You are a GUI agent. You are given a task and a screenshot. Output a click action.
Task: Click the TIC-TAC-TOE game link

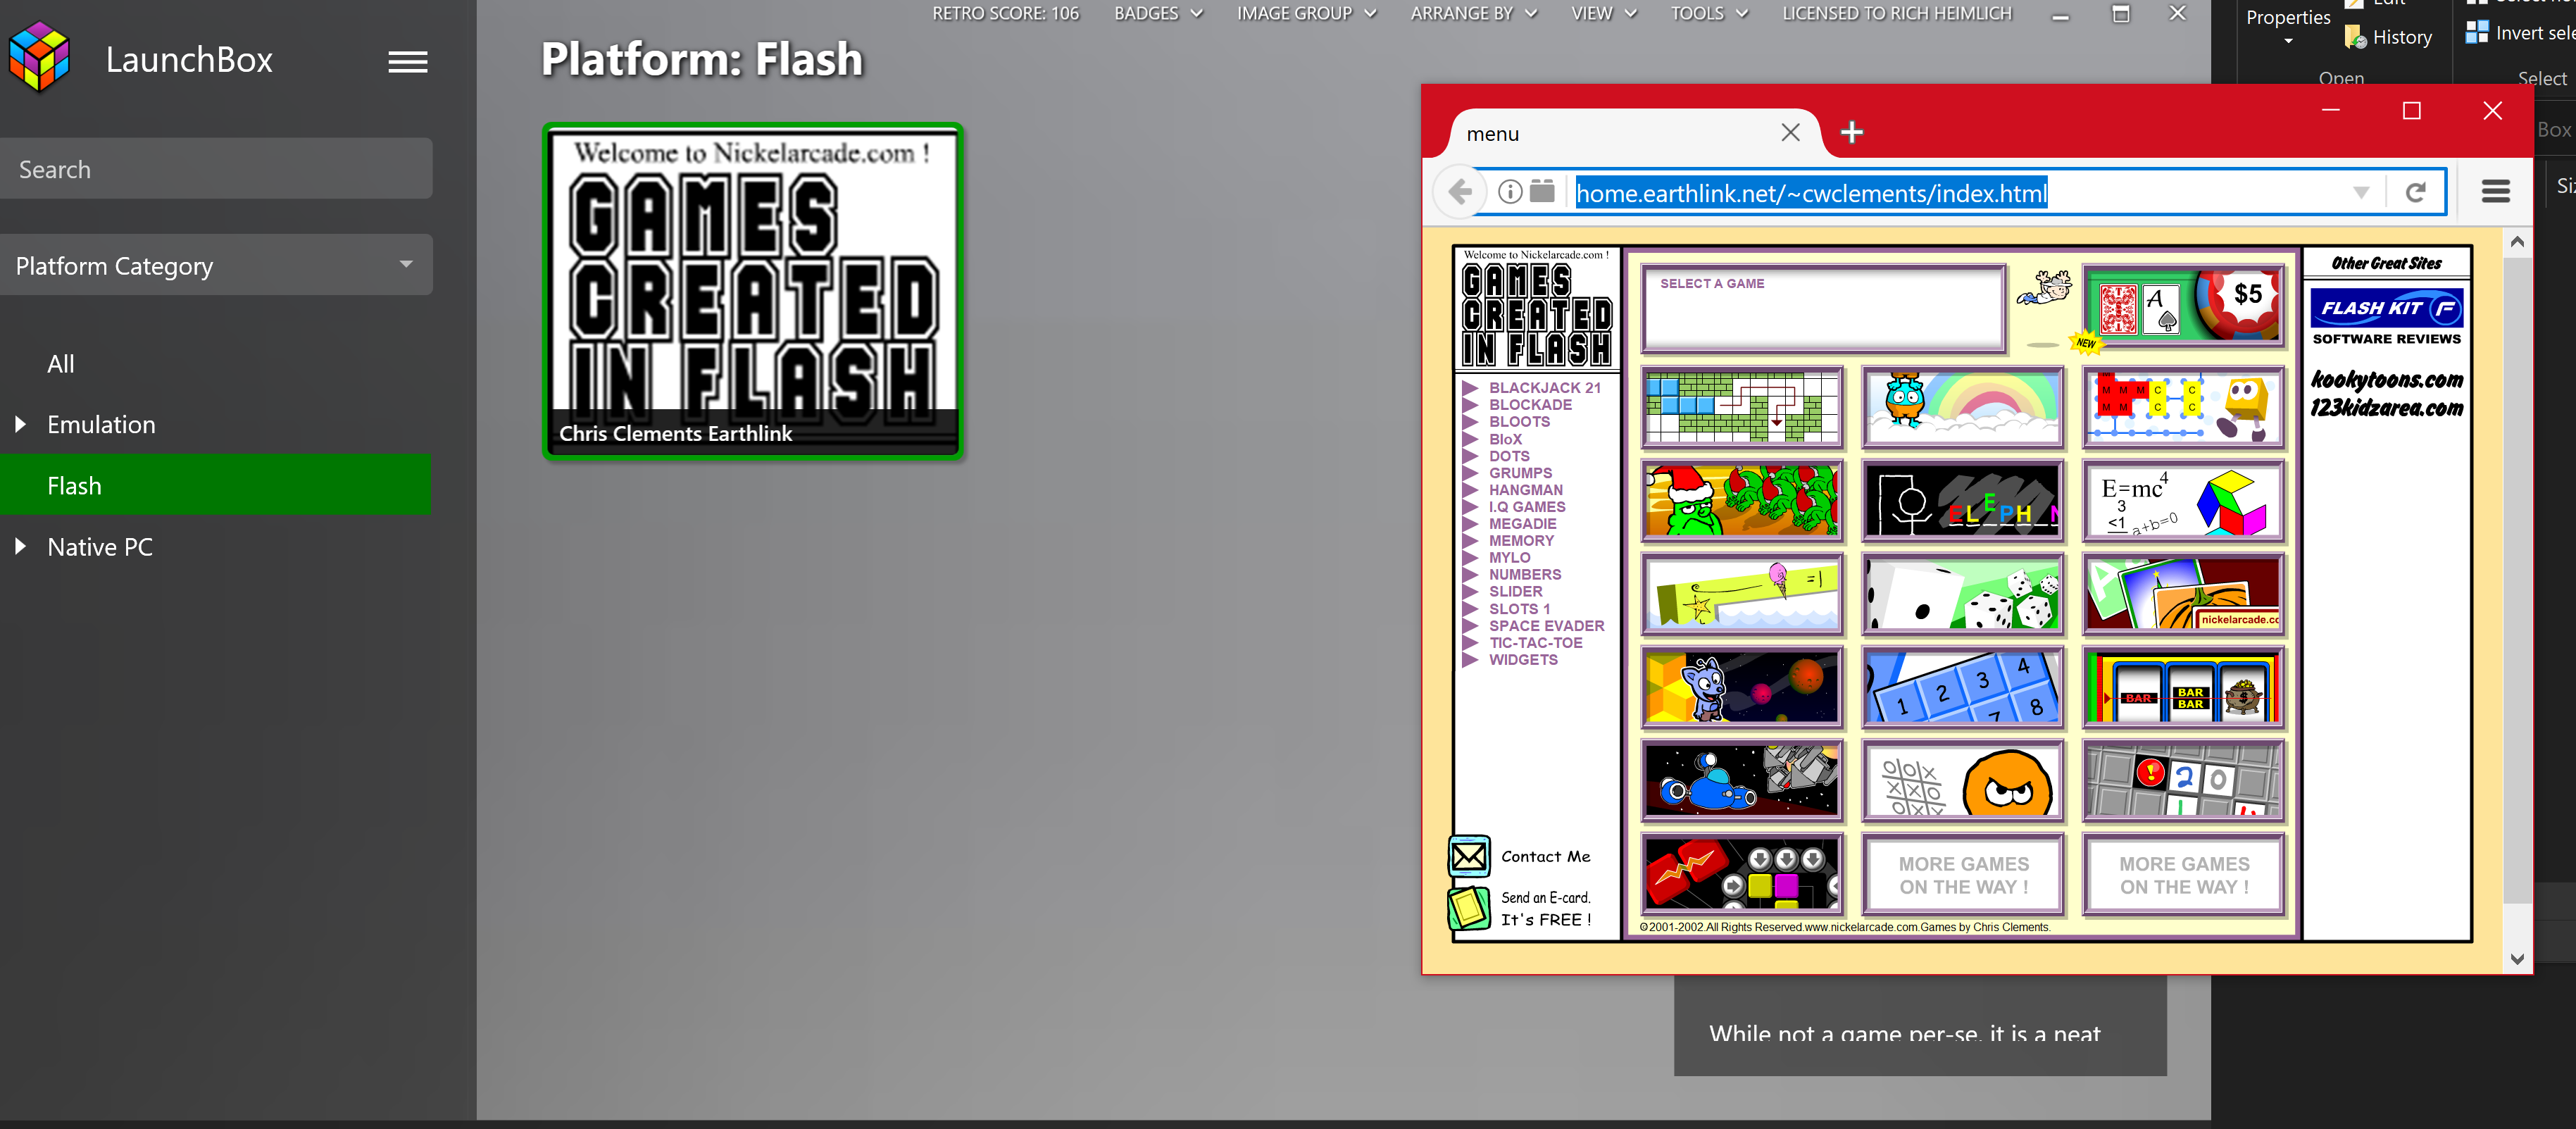tap(1535, 642)
